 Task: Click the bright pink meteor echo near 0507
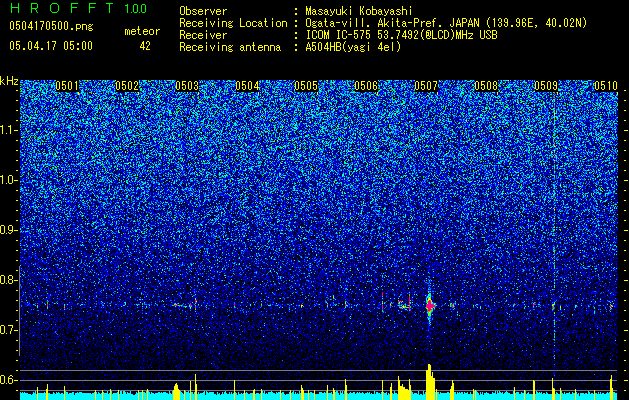(430, 306)
